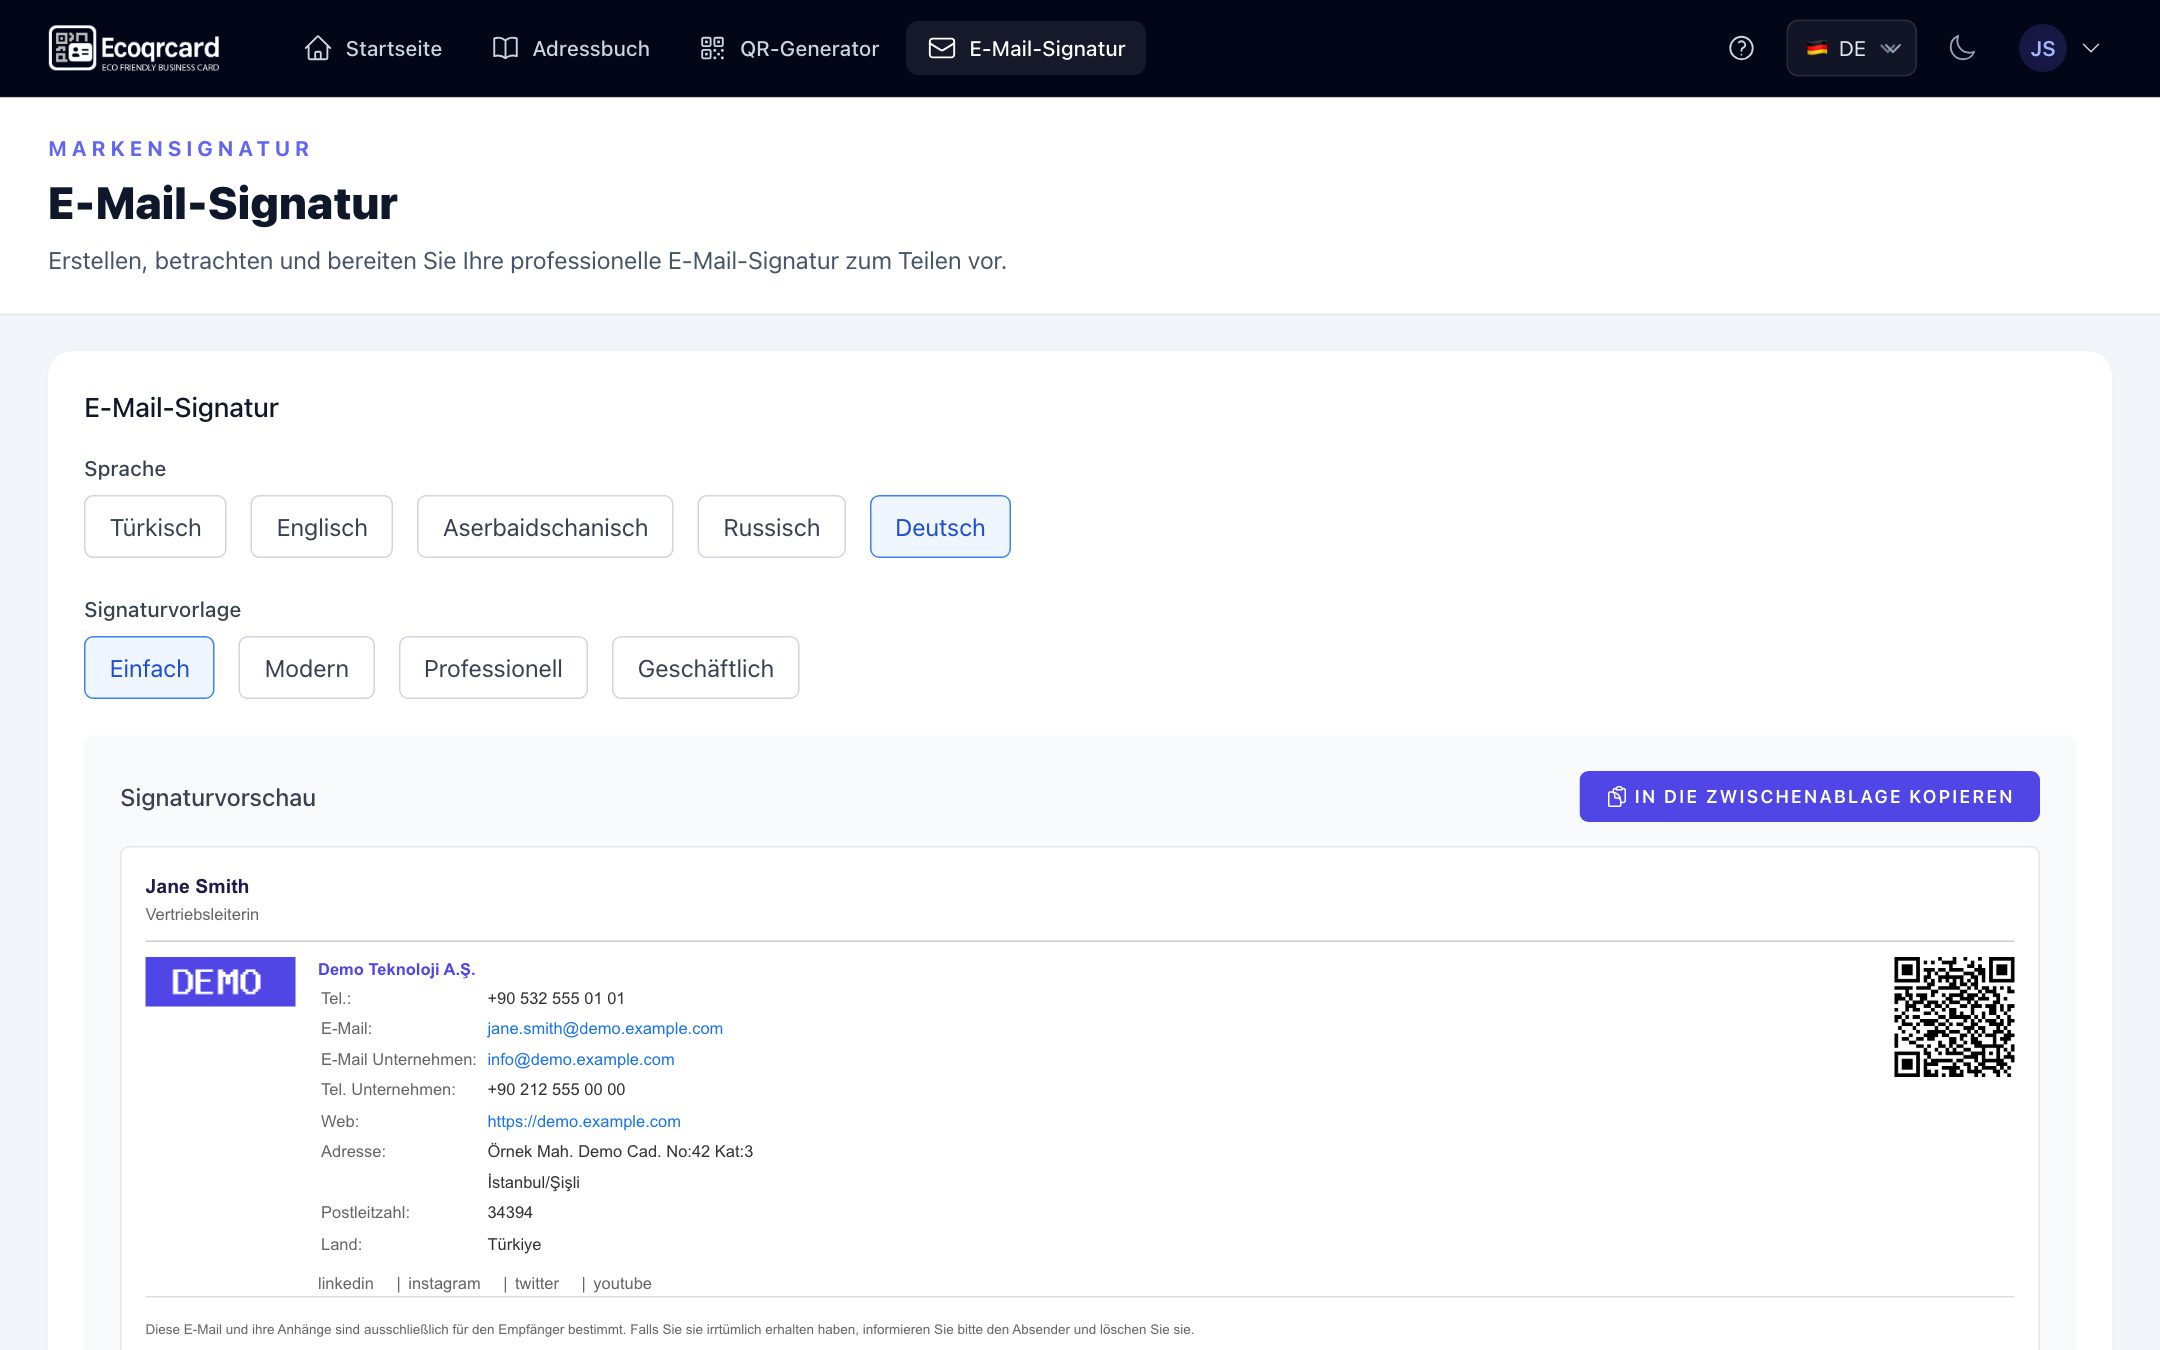Screen dimensions: 2160x1350
Task: Open the help question mark icon
Action: pos(1741,48)
